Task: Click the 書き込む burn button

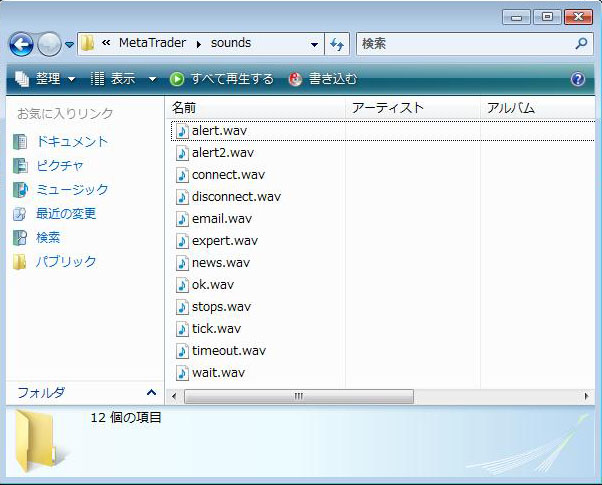Action: point(323,79)
